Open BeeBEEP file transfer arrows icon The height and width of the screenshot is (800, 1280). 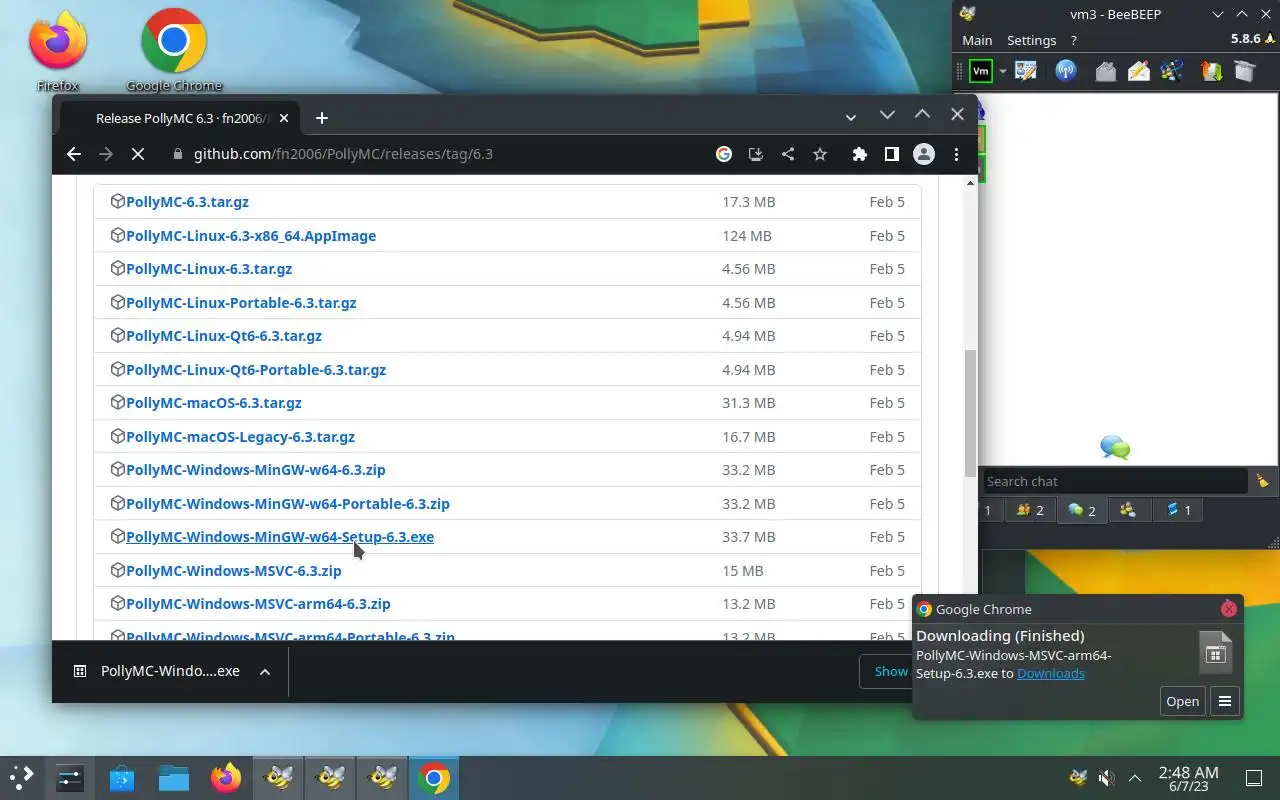[1211, 71]
